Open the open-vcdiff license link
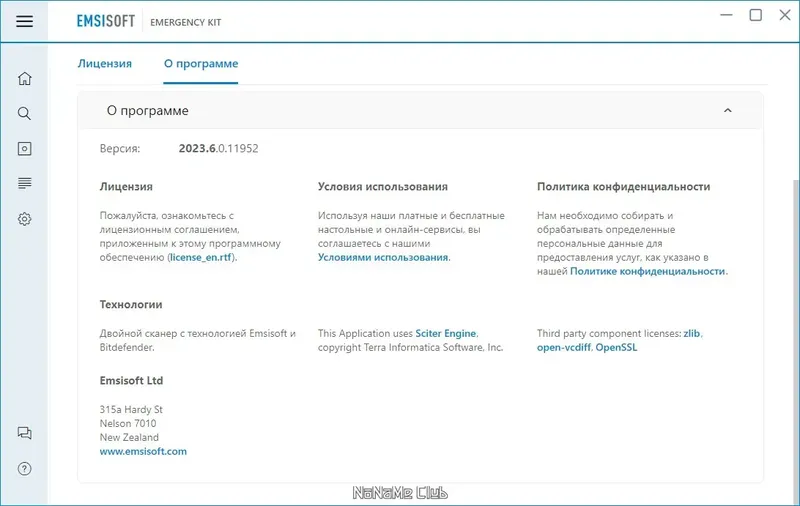 [x=564, y=348]
